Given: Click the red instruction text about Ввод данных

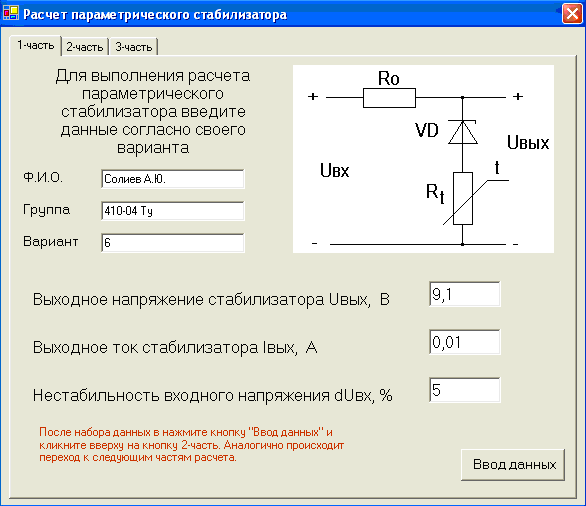Looking at the screenshot, I should 191,445.
